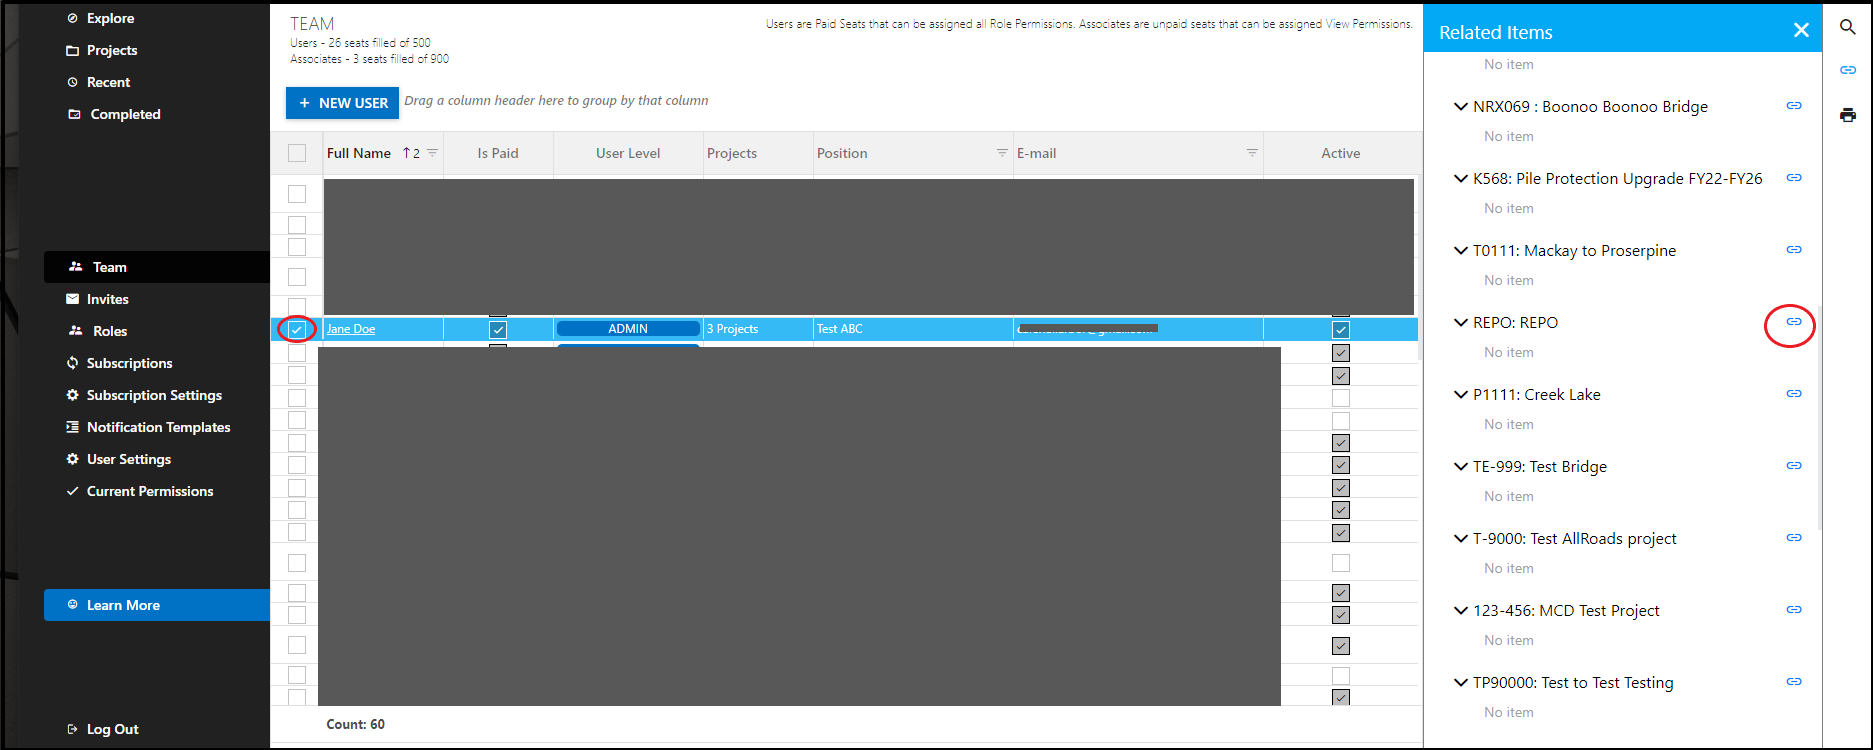The image size is (1873, 750).
Task: Open the Full Name column filter icon
Action: click(x=433, y=153)
